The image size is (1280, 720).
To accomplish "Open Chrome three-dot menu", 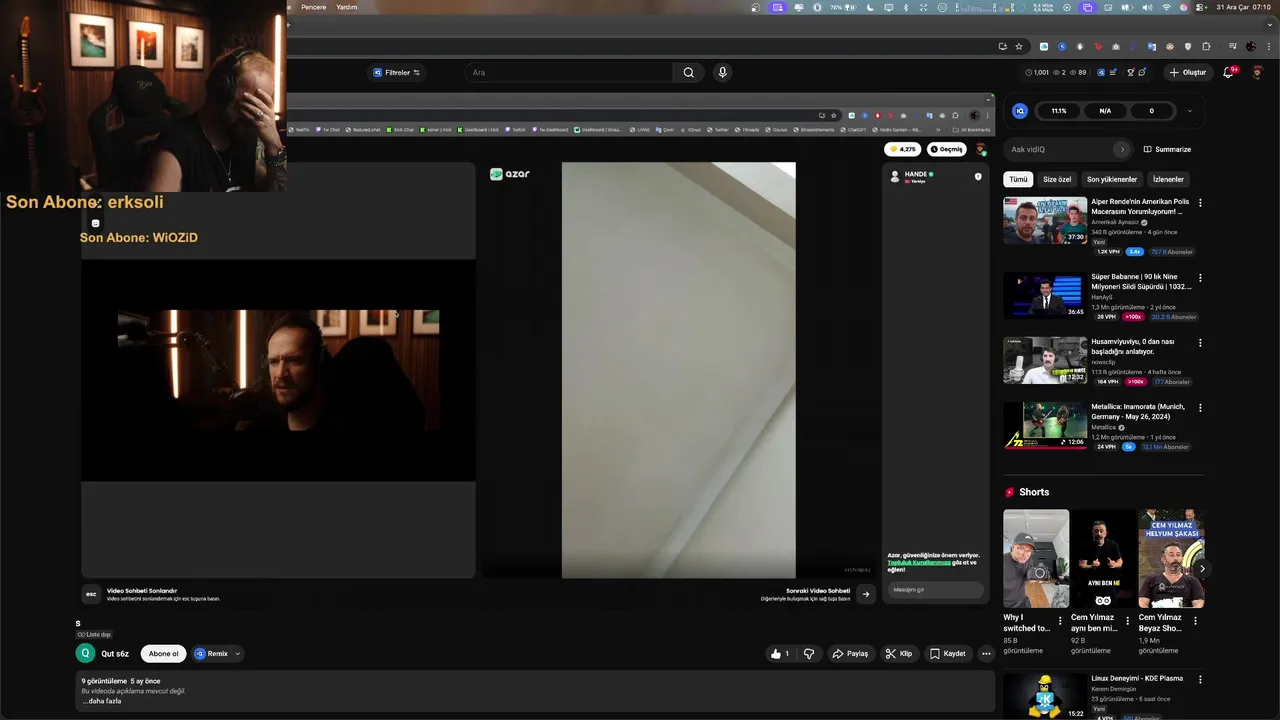I will 1268,46.
